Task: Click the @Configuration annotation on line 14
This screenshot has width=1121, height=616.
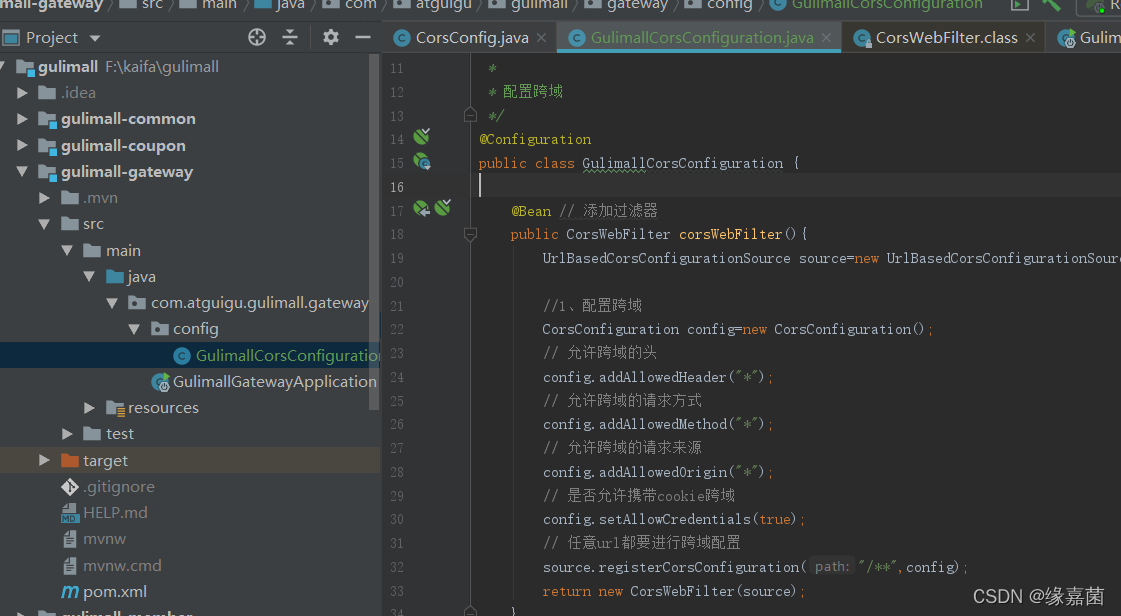Action: click(x=535, y=139)
